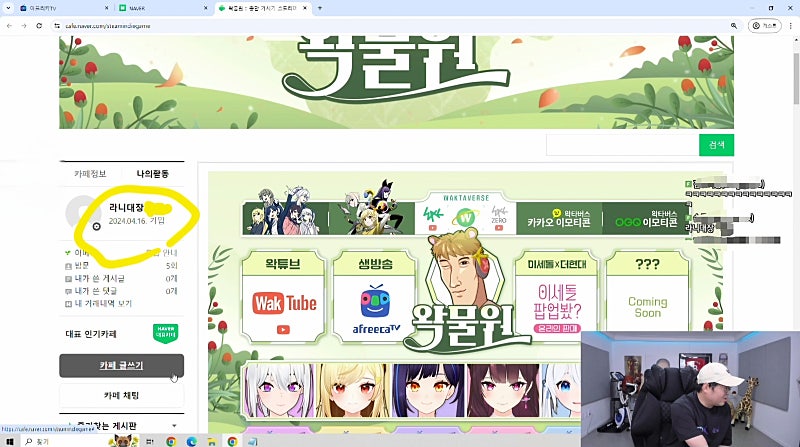800x447 pixels.
Task: Open OGQ 이모티콘 banner
Action: tap(645, 218)
